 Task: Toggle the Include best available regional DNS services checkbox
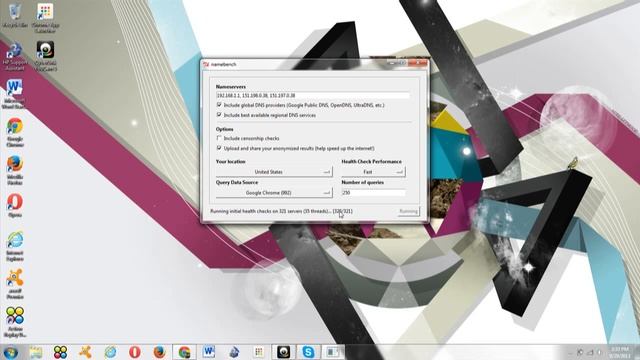click(219, 115)
